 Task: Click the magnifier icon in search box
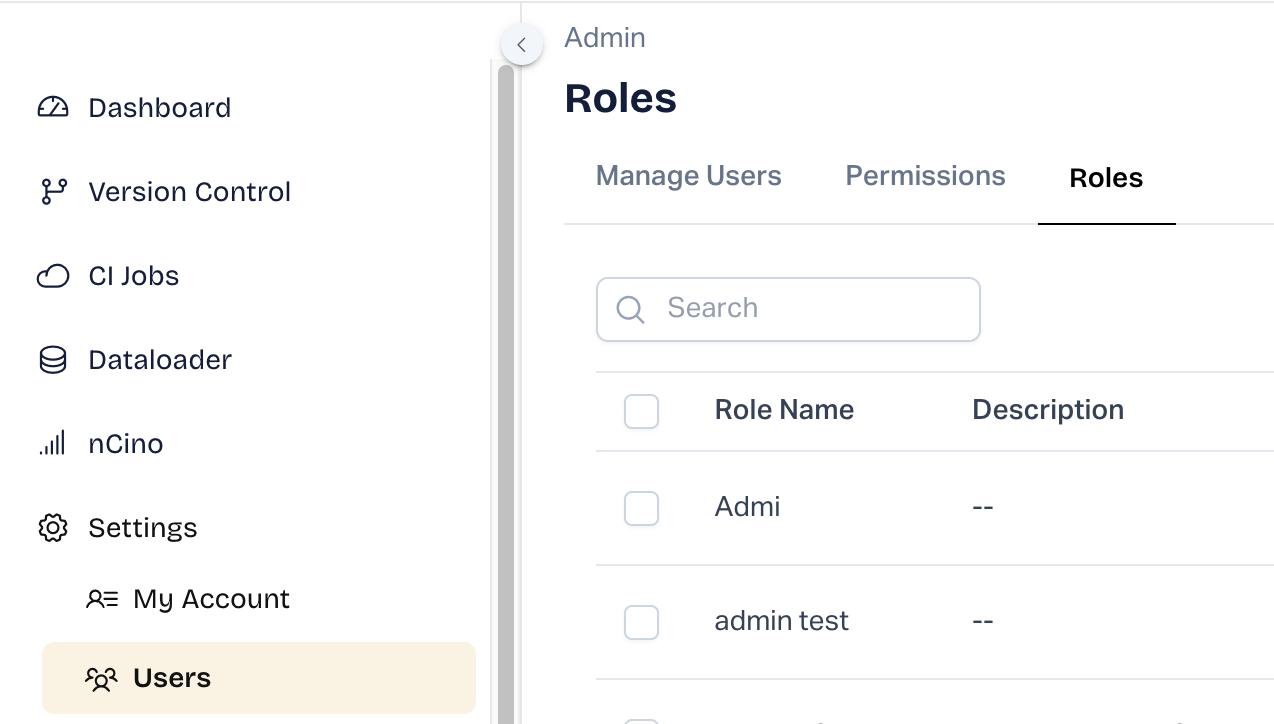(630, 309)
